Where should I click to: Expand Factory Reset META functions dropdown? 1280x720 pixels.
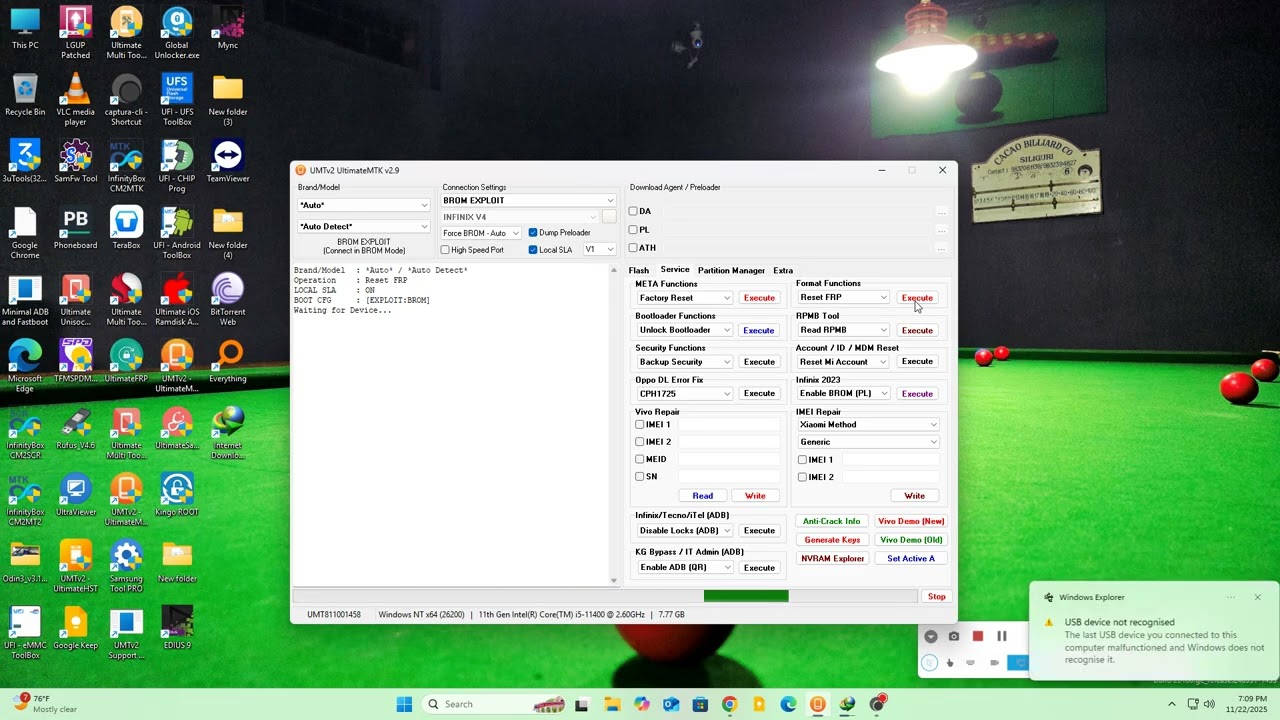coord(685,298)
